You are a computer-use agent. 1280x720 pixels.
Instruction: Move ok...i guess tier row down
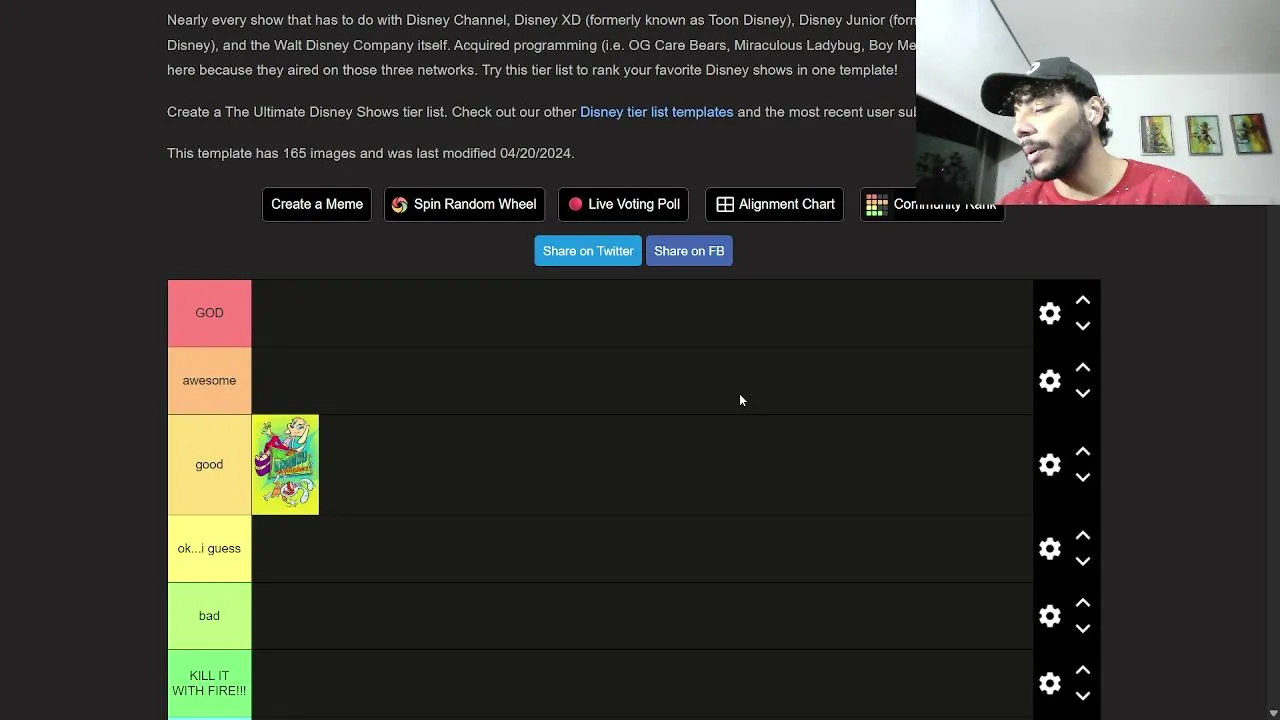[1082, 562]
